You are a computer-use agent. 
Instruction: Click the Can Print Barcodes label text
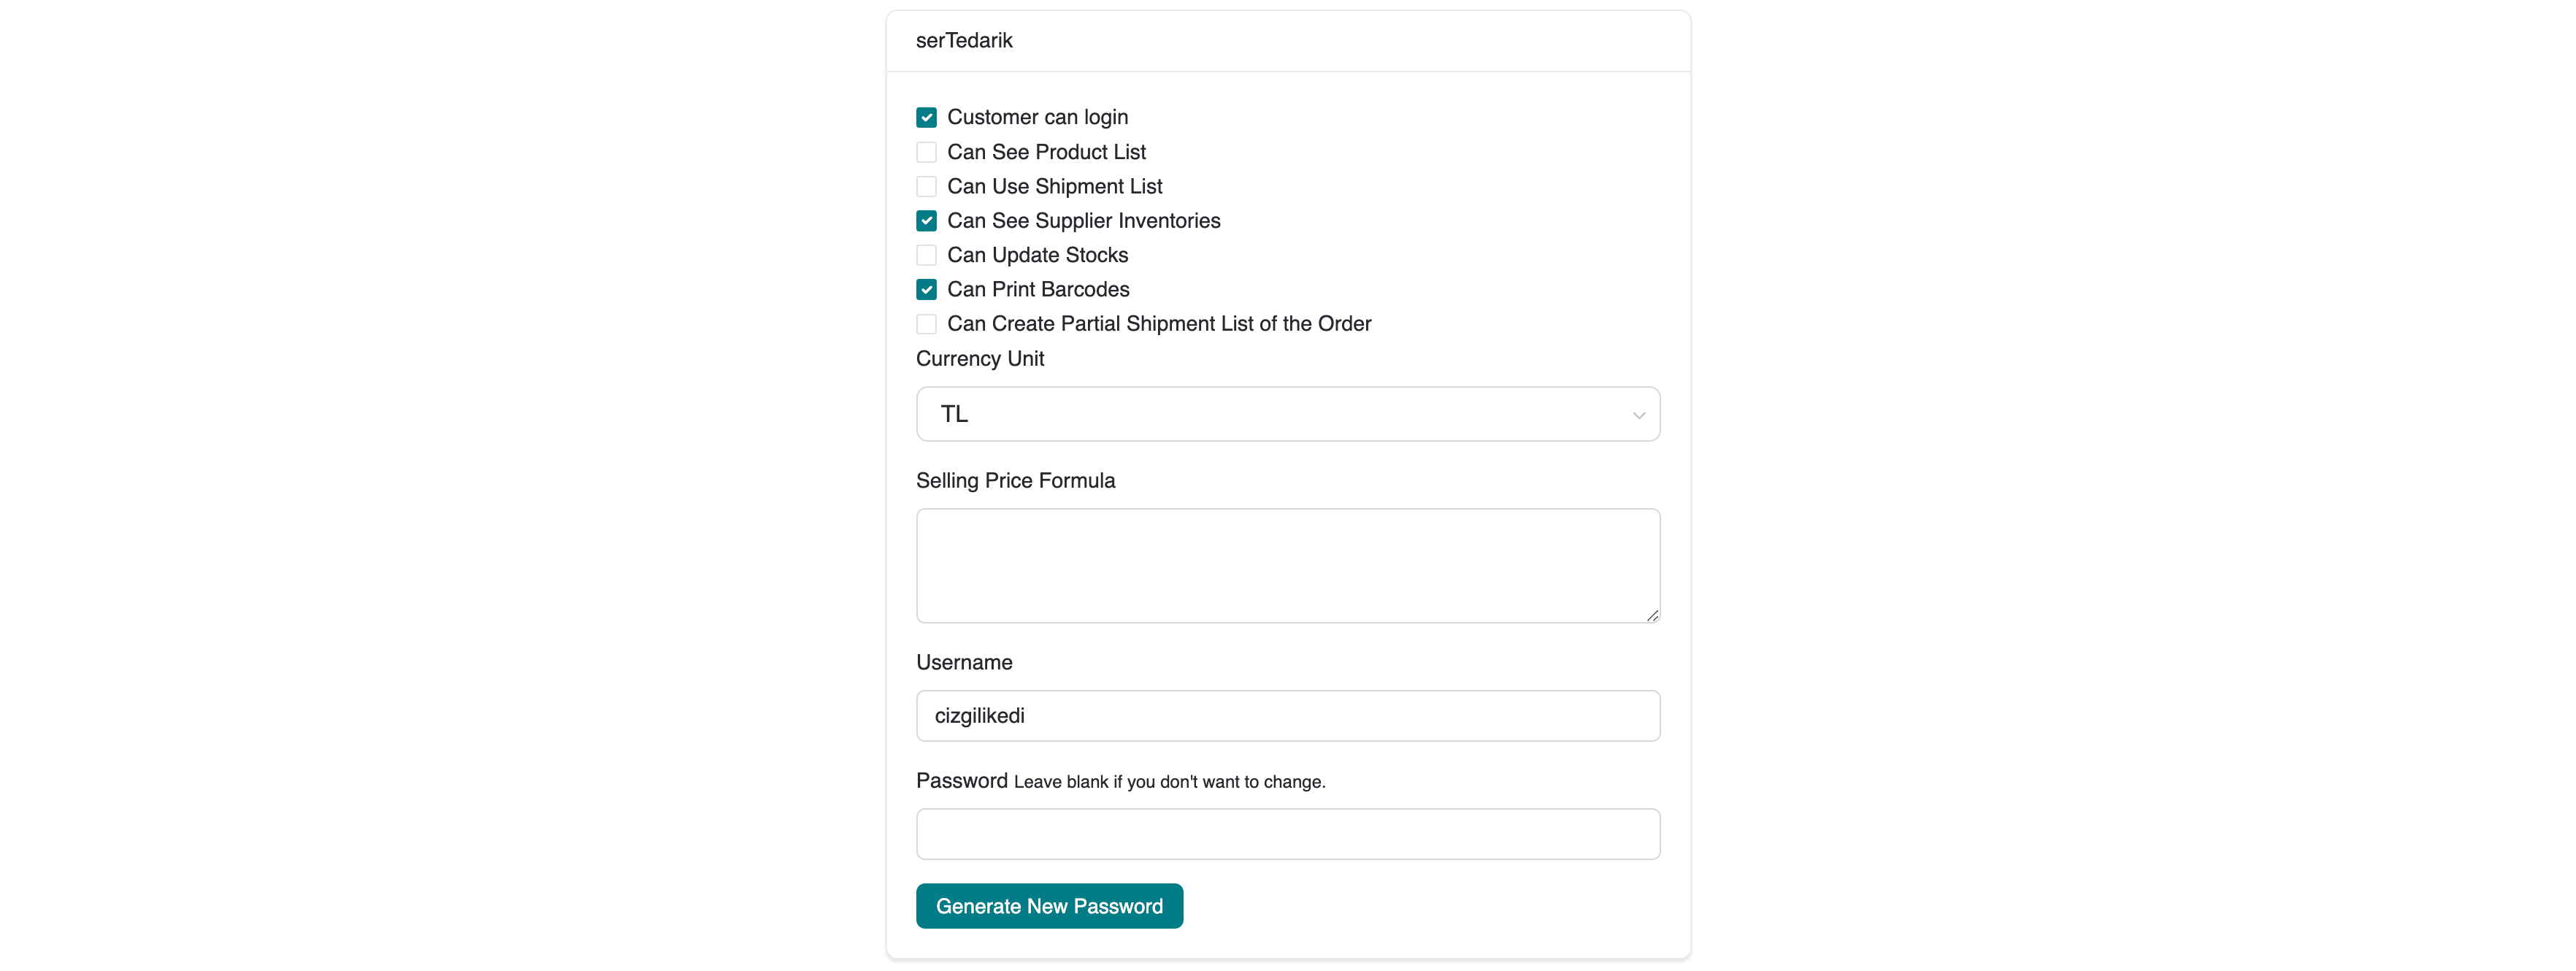(x=1038, y=290)
